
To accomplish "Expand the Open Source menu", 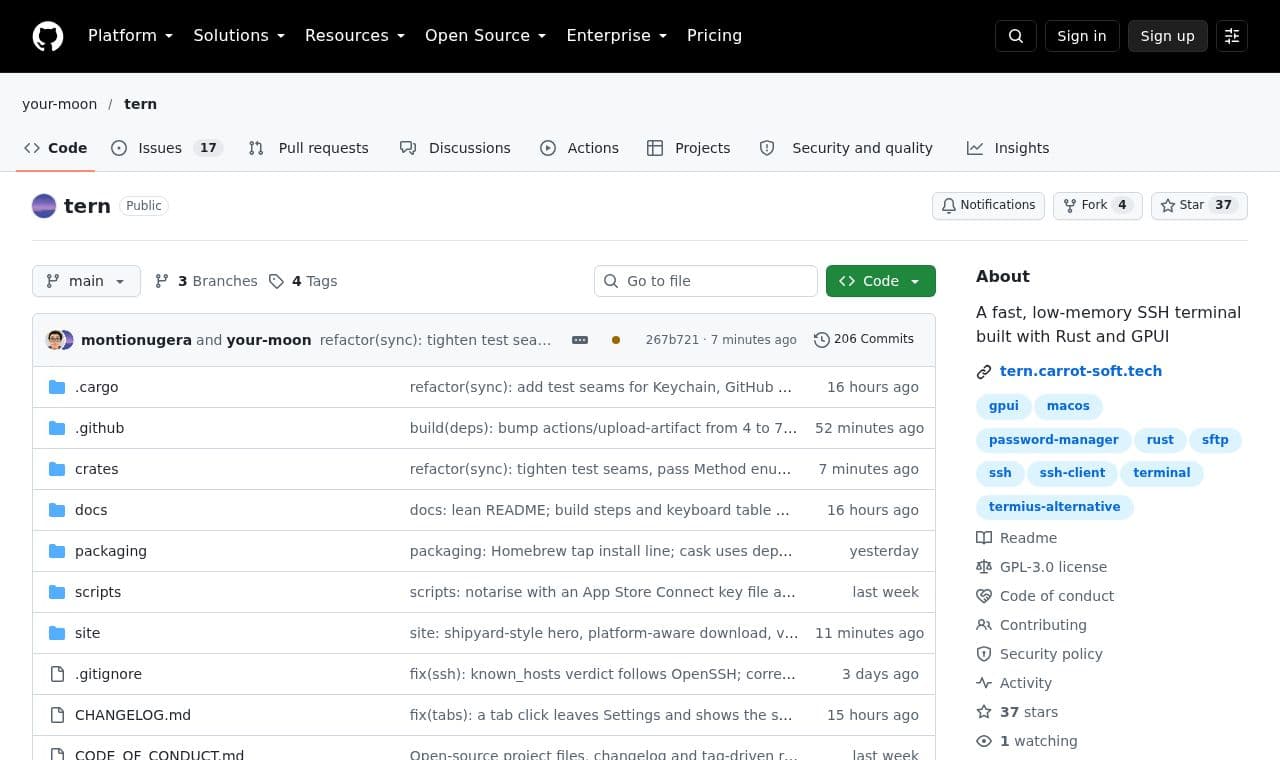I will click(486, 36).
